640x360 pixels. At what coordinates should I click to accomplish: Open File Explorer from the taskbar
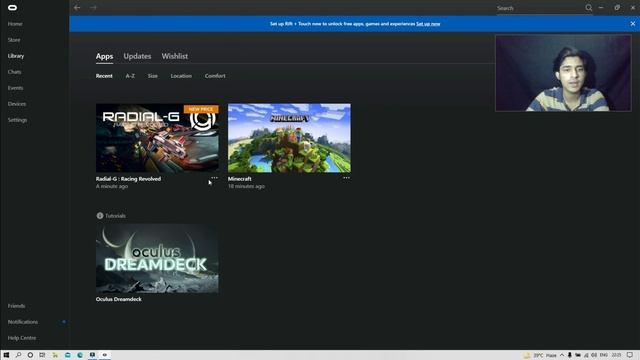tap(55, 355)
